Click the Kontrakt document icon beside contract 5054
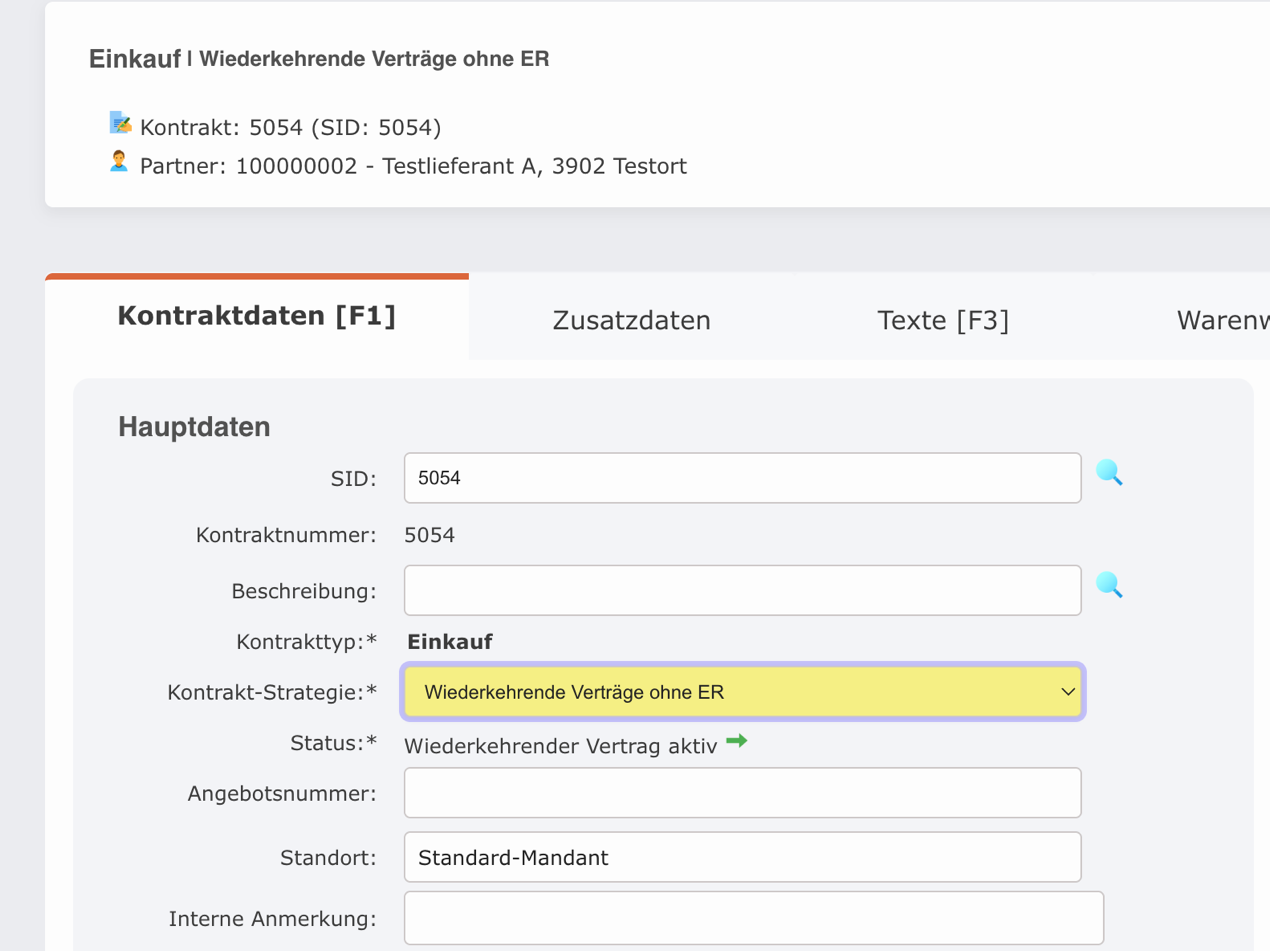The width and height of the screenshot is (1270, 951). (121, 123)
